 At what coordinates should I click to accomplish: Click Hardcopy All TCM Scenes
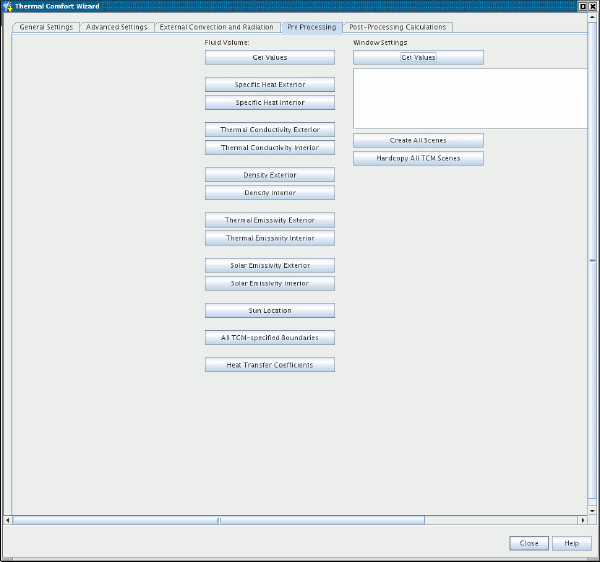point(418,158)
